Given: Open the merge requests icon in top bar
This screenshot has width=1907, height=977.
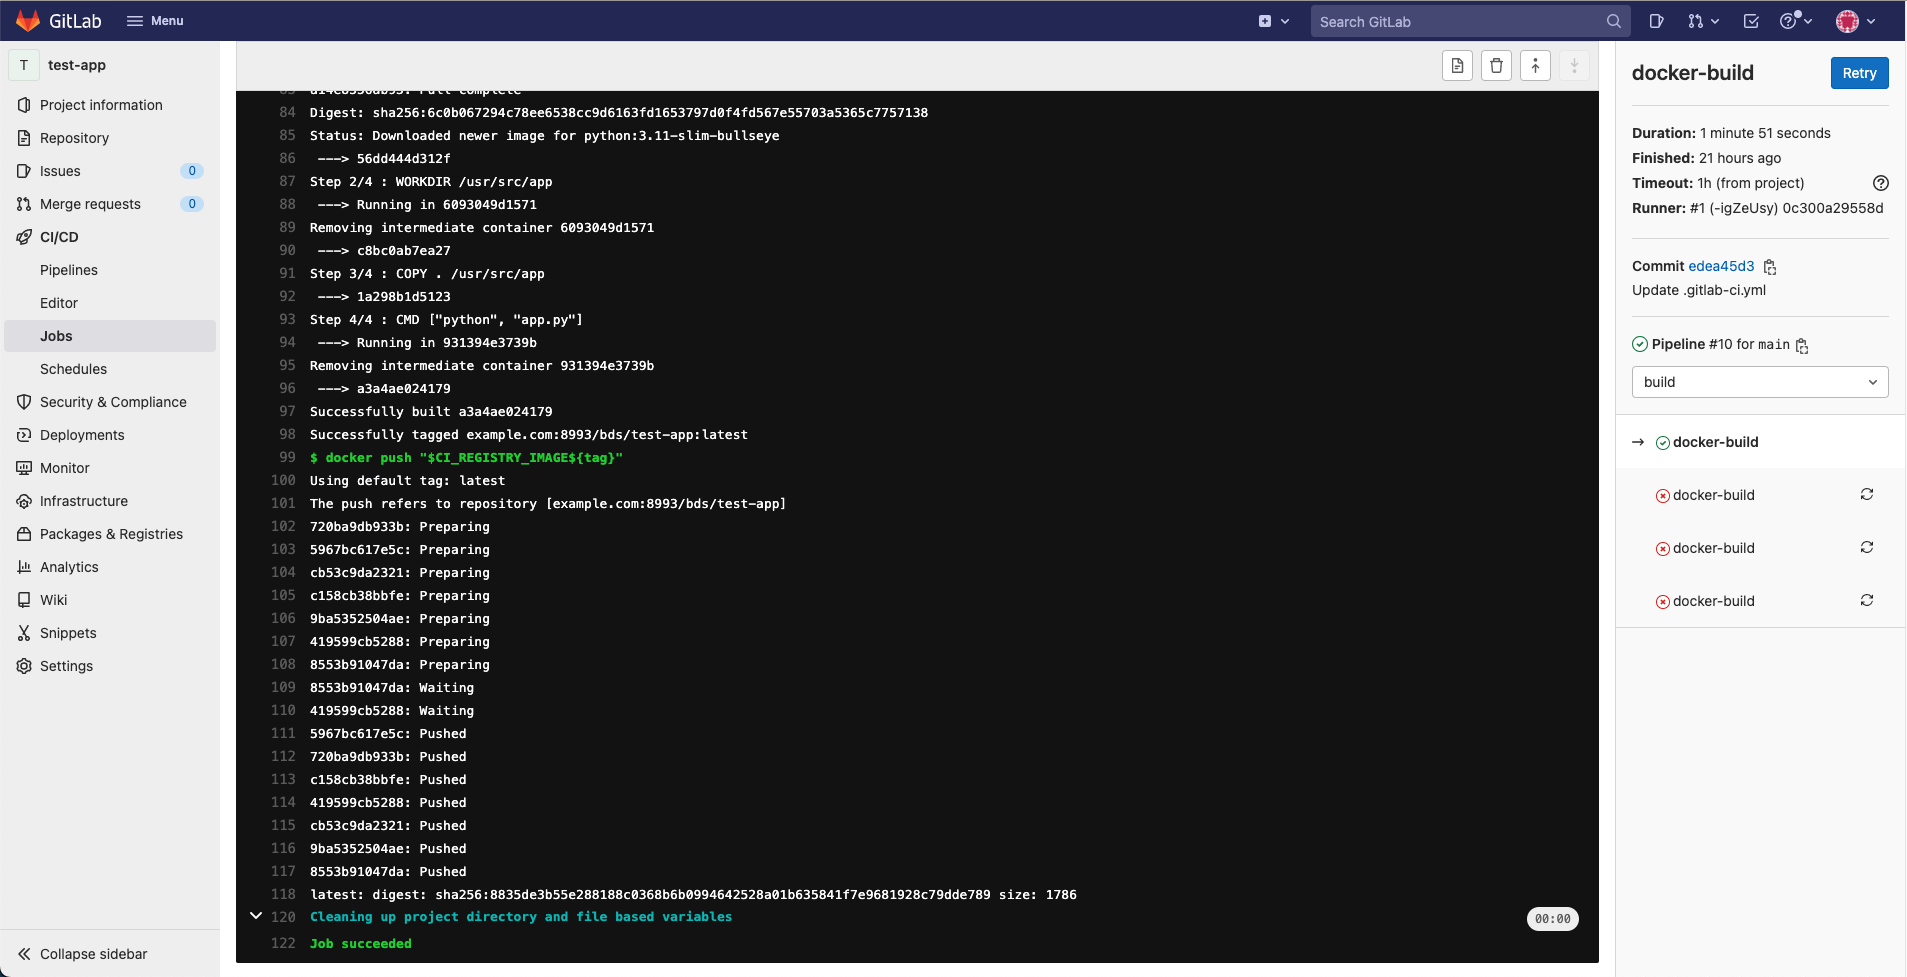Looking at the screenshot, I should click(1698, 21).
